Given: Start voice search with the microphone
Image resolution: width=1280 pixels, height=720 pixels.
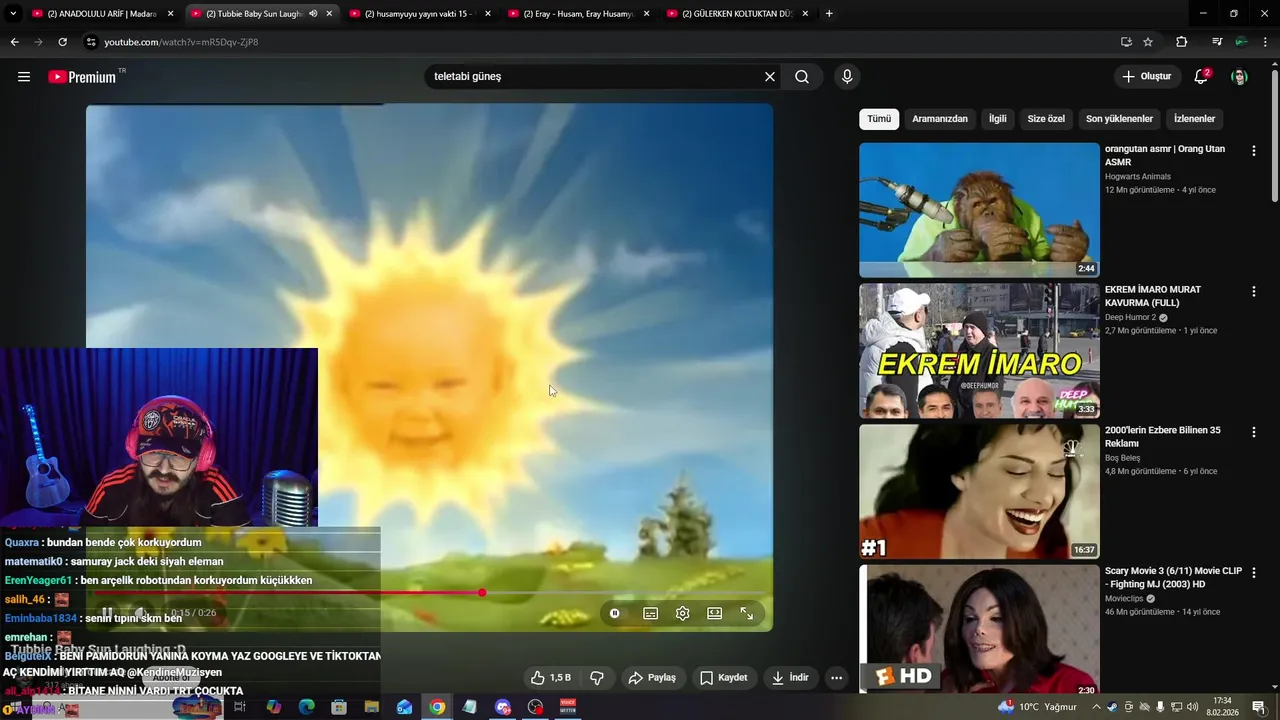Looking at the screenshot, I should pyautogui.click(x=847, y=77).
